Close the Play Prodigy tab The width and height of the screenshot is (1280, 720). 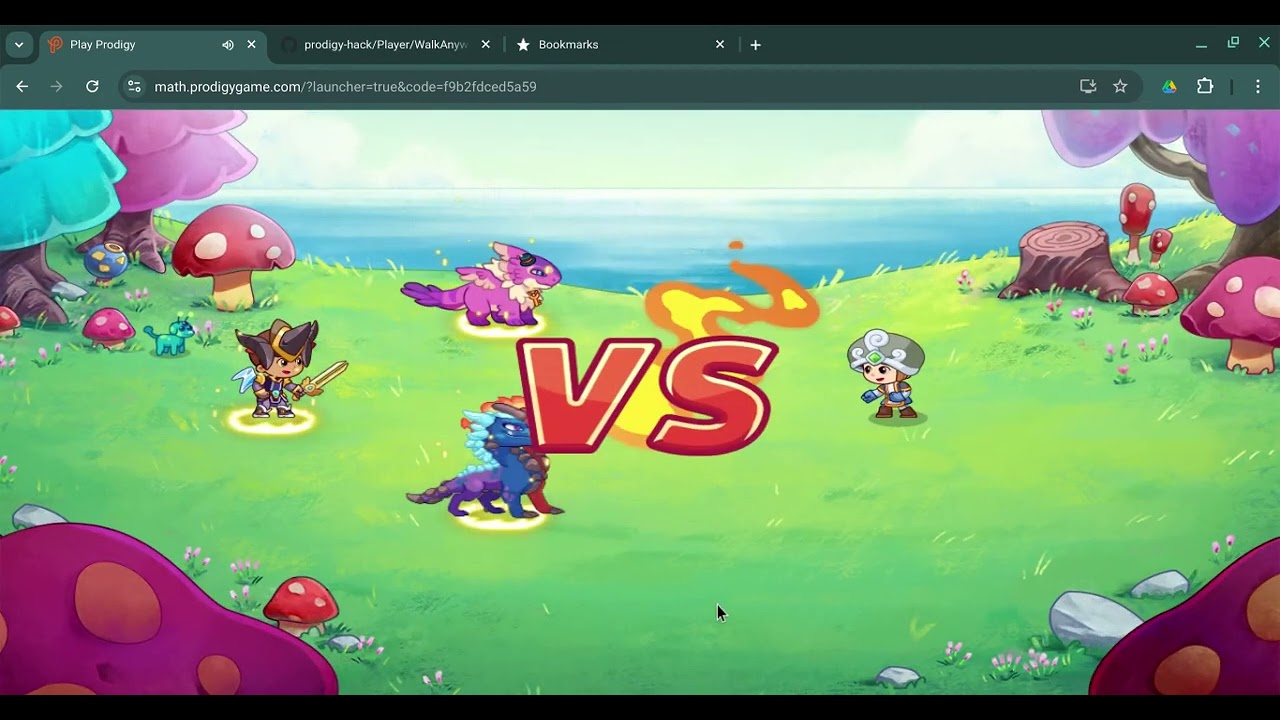(251, 45)
